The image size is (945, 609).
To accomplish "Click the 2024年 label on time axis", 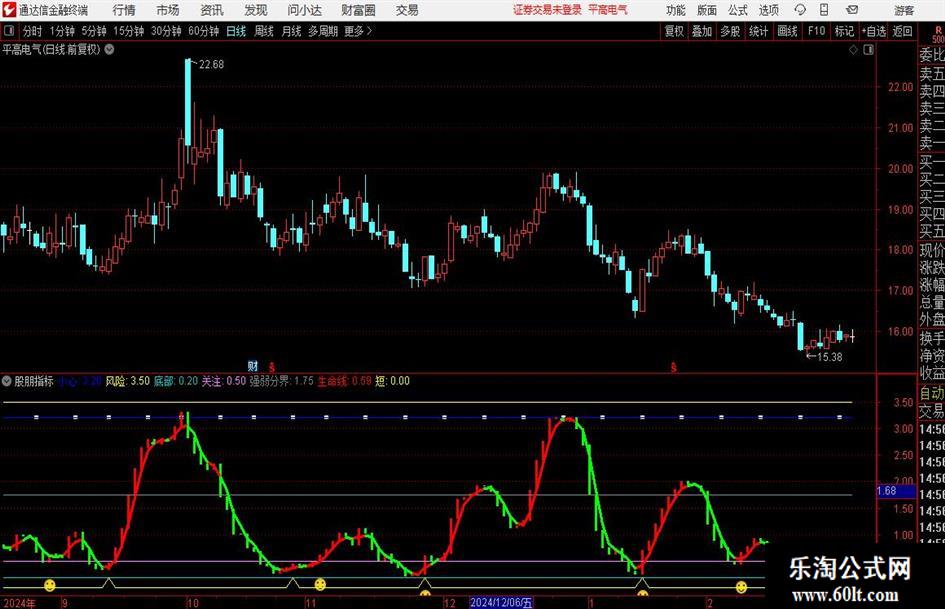I will coord(19,603).
